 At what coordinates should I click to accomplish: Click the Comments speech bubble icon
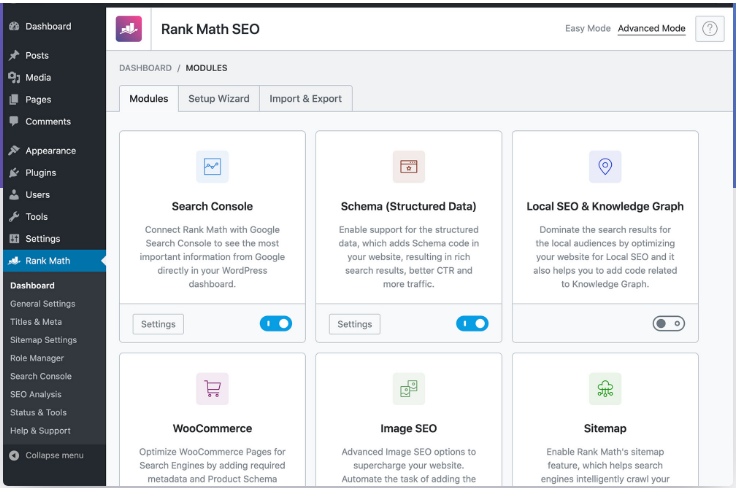(14, 121)
